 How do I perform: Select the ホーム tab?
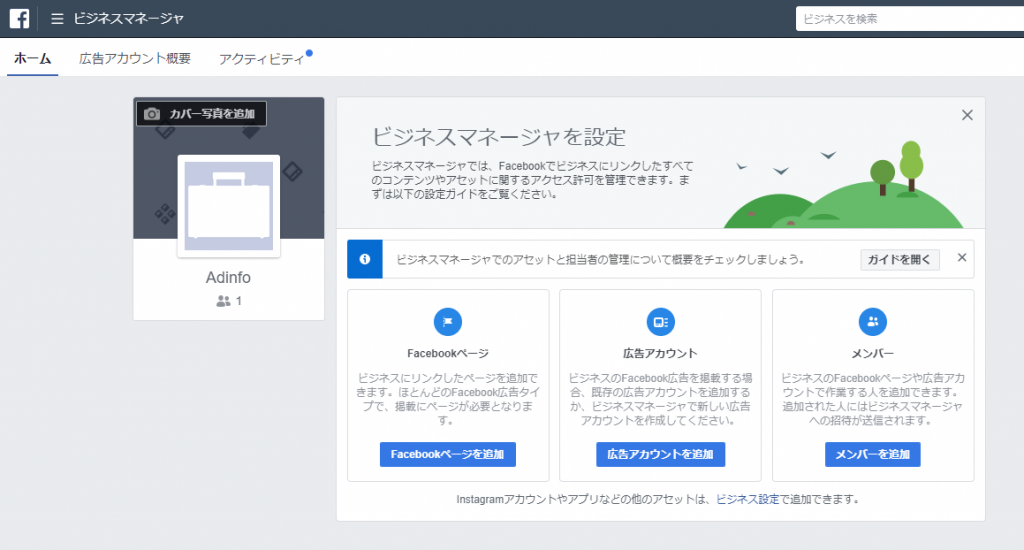pos(33,59)
